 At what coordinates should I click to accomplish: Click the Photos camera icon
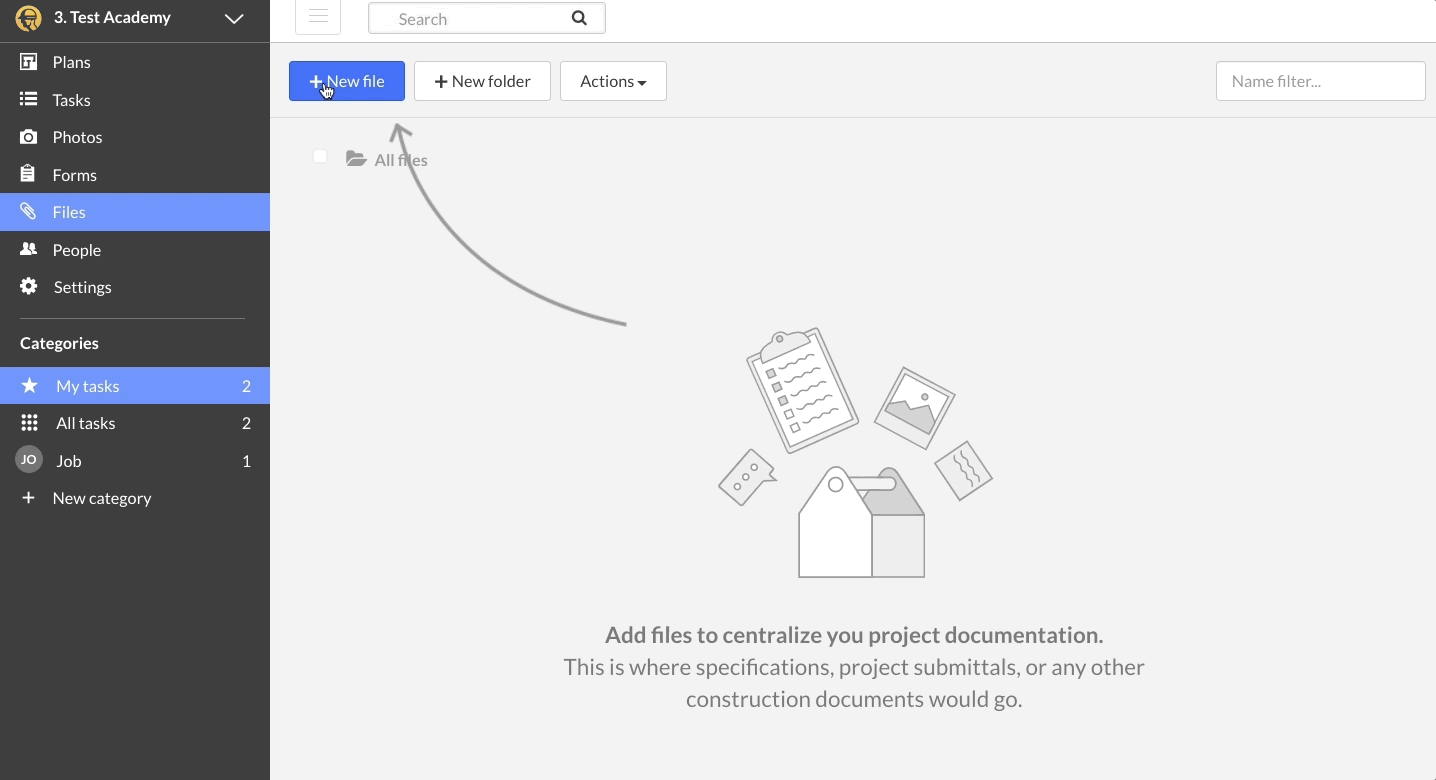coord(28,137)
